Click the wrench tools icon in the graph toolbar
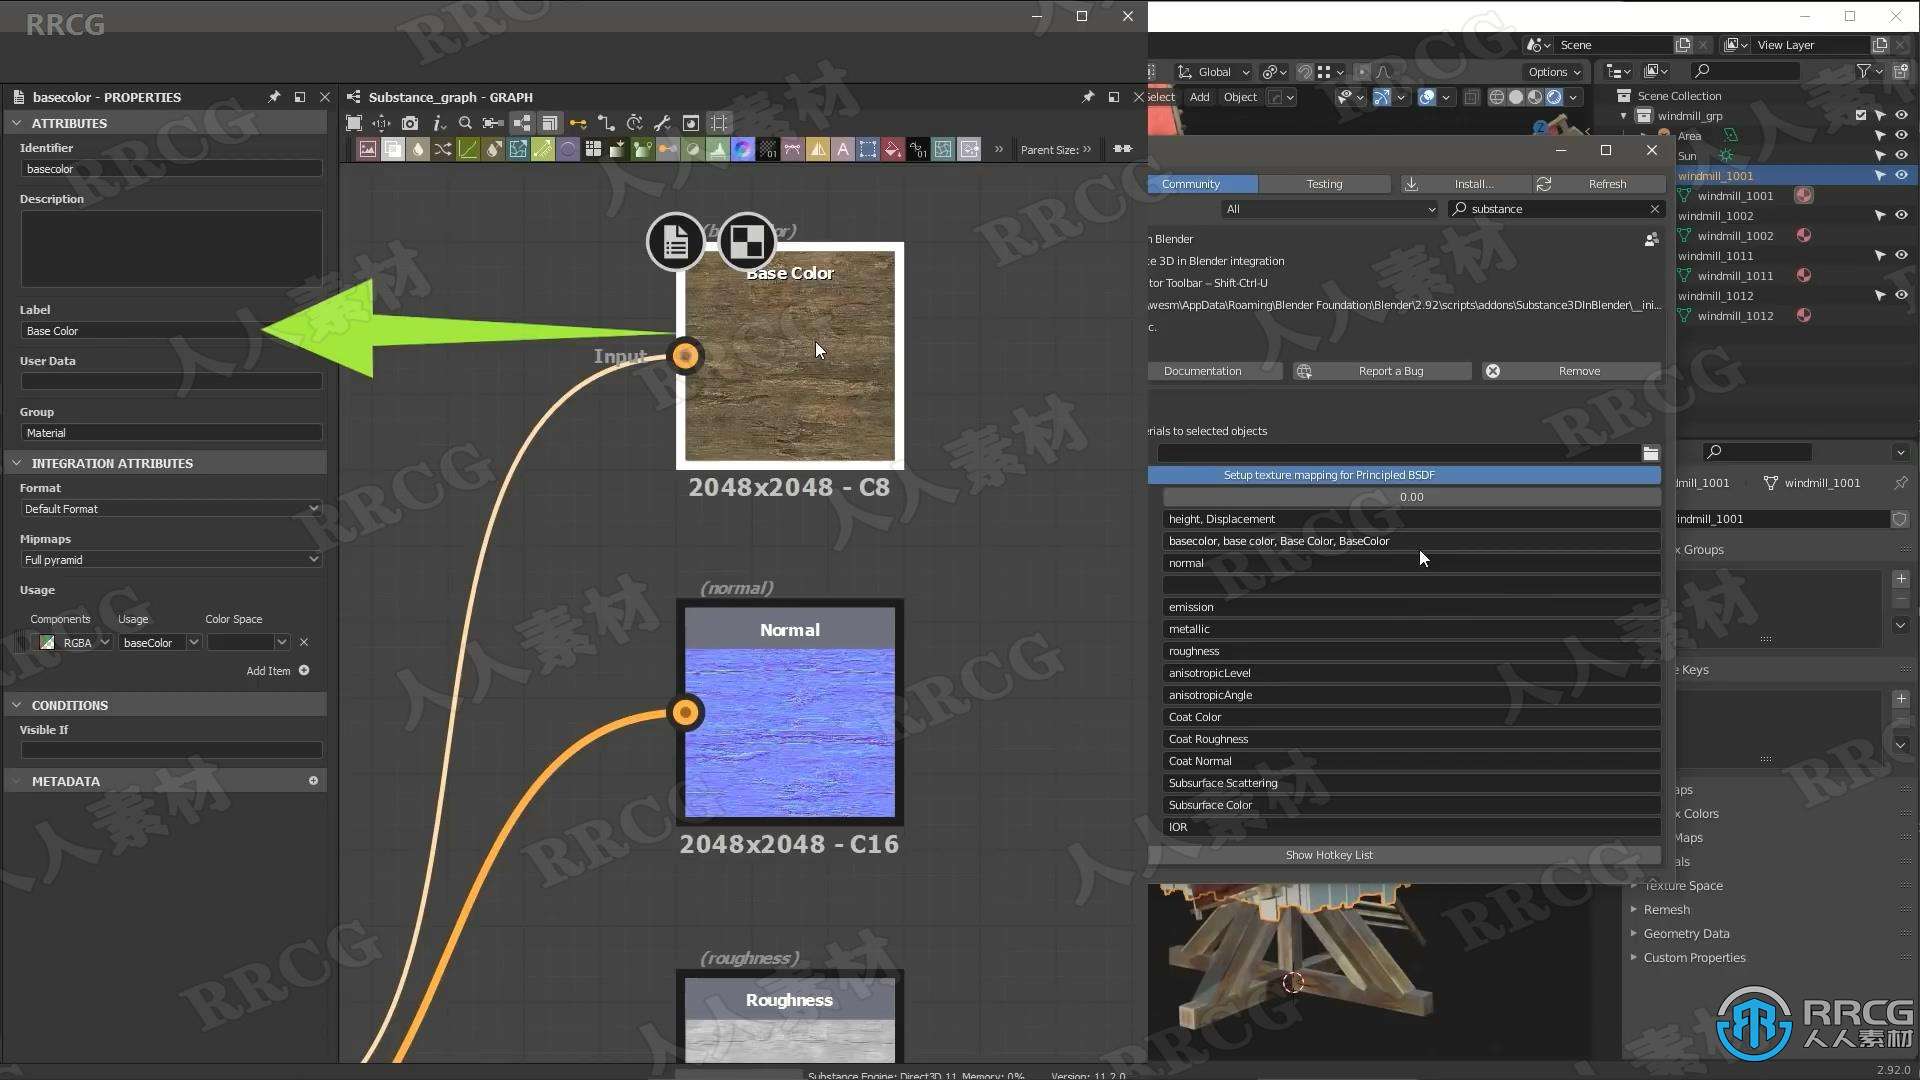This screenshot has height=1080, width=1920. (662, 123)
